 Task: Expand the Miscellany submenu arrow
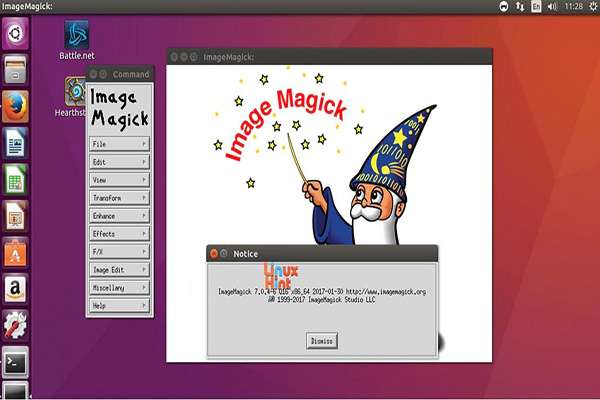click(144, 287)
